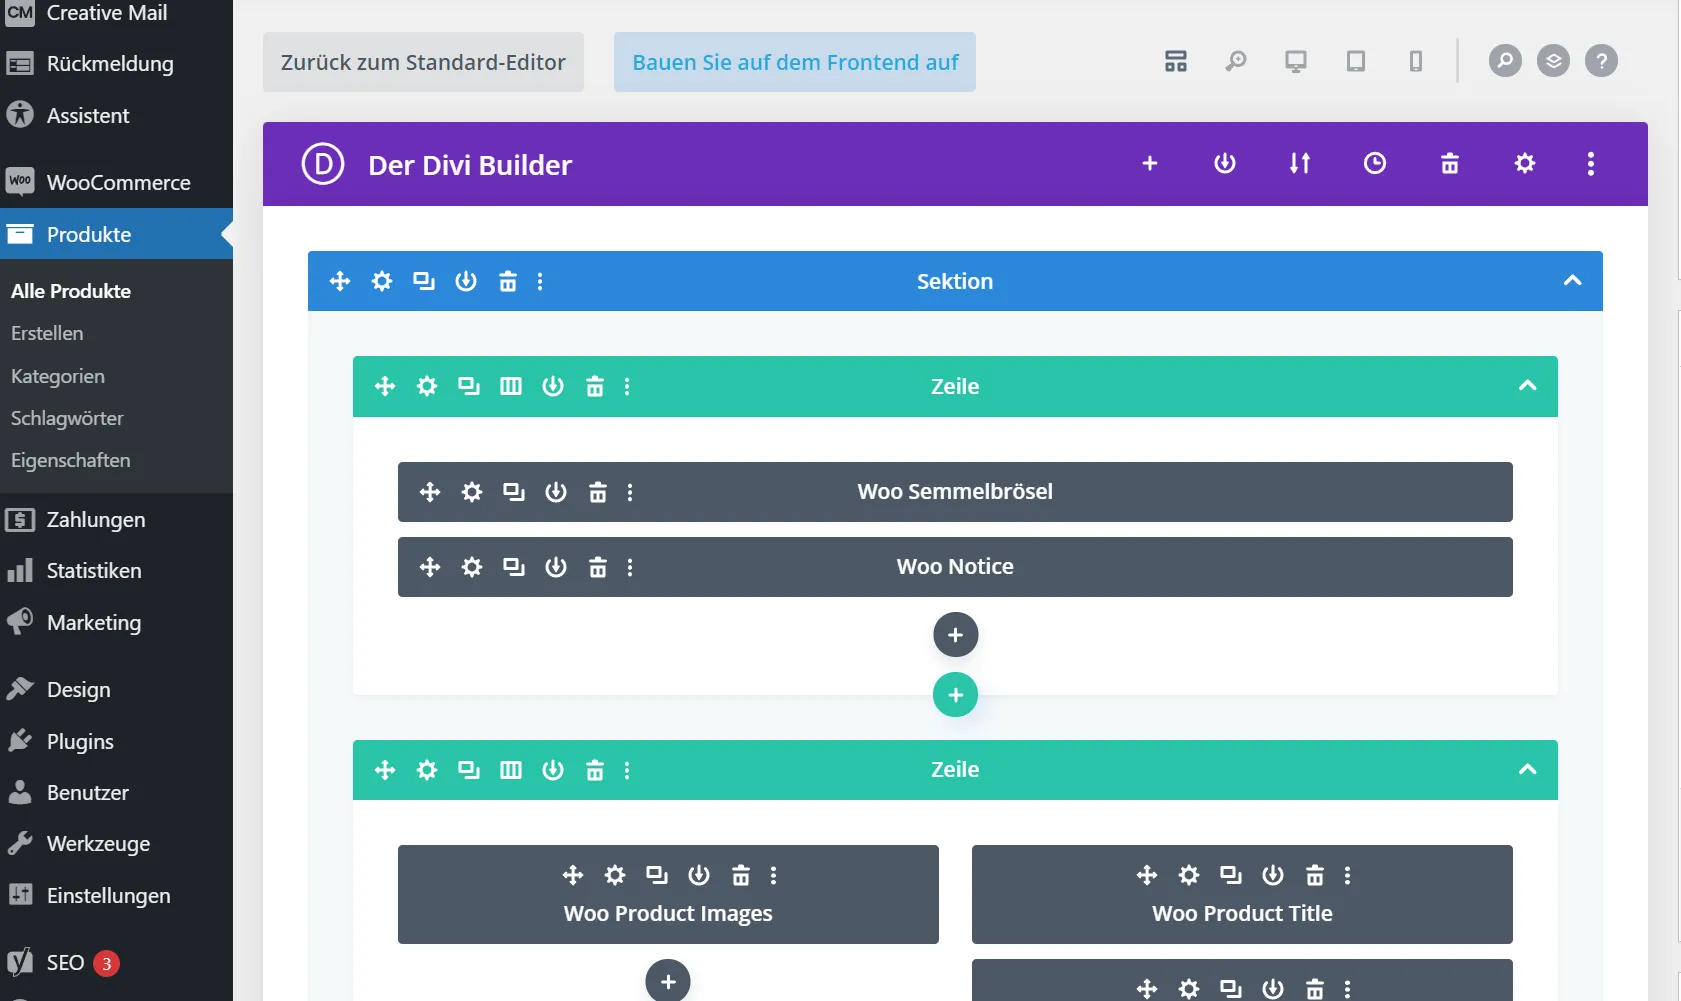This screenshot has height=1001, width=1681.
Task: Go to Alle Produkte submenu
Action: (x=71, y=291)
